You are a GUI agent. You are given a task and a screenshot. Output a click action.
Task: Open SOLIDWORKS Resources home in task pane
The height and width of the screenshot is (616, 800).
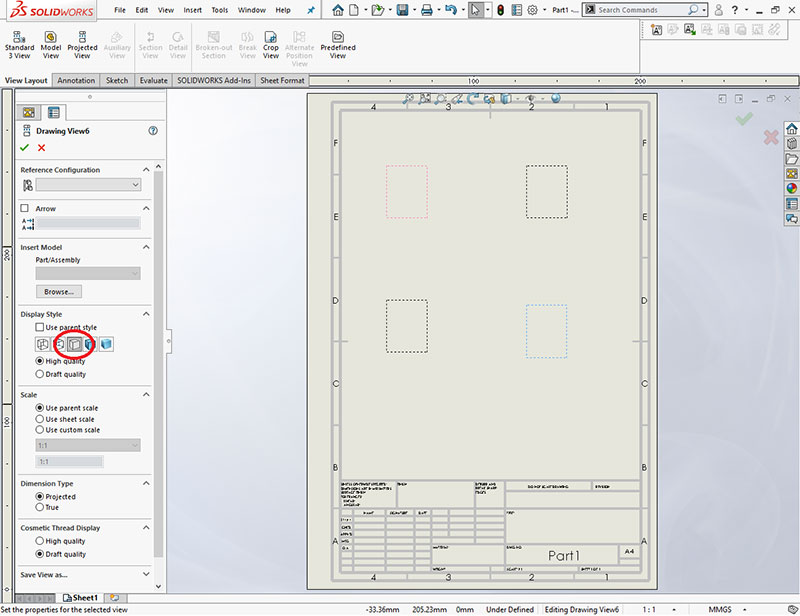click(791, 129)
